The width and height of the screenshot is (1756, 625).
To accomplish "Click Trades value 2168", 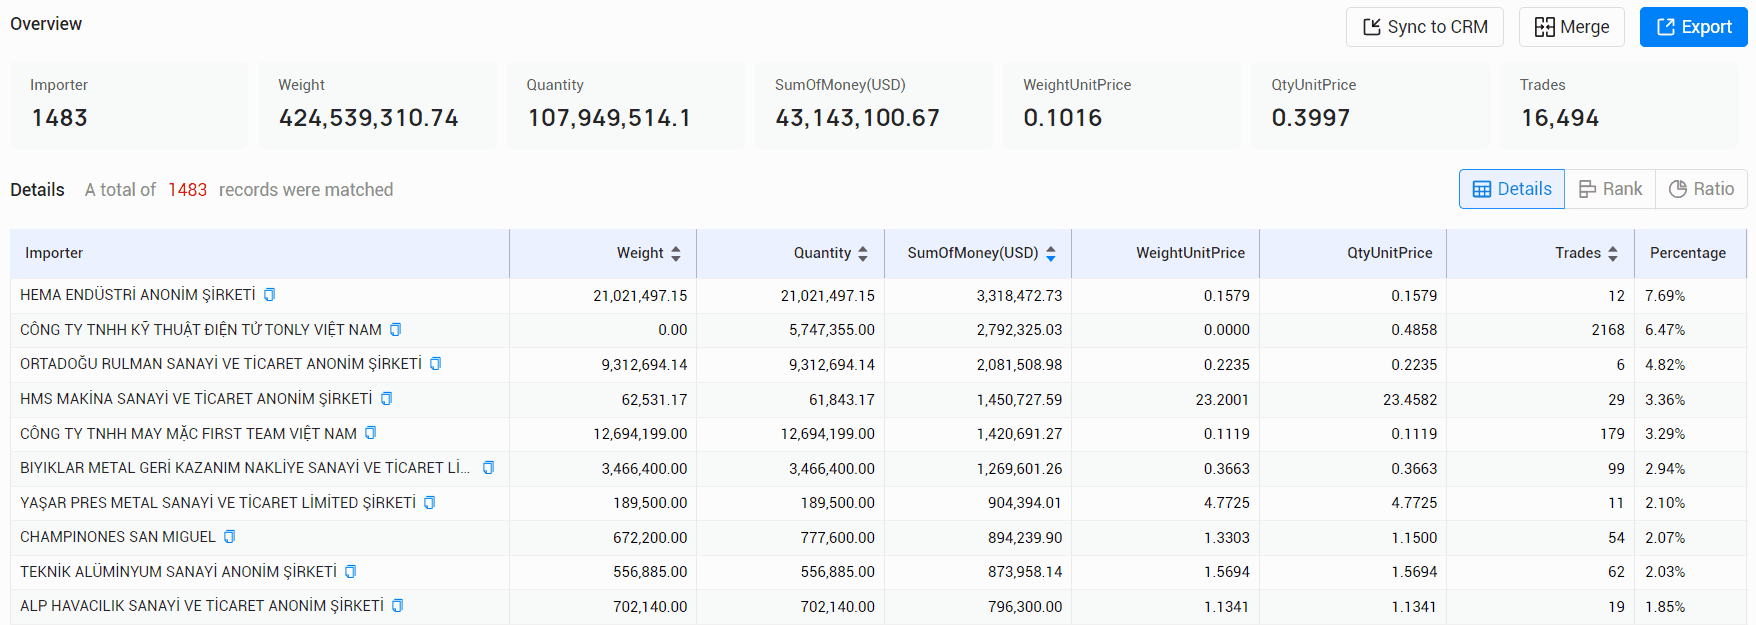I will 1608,330.
